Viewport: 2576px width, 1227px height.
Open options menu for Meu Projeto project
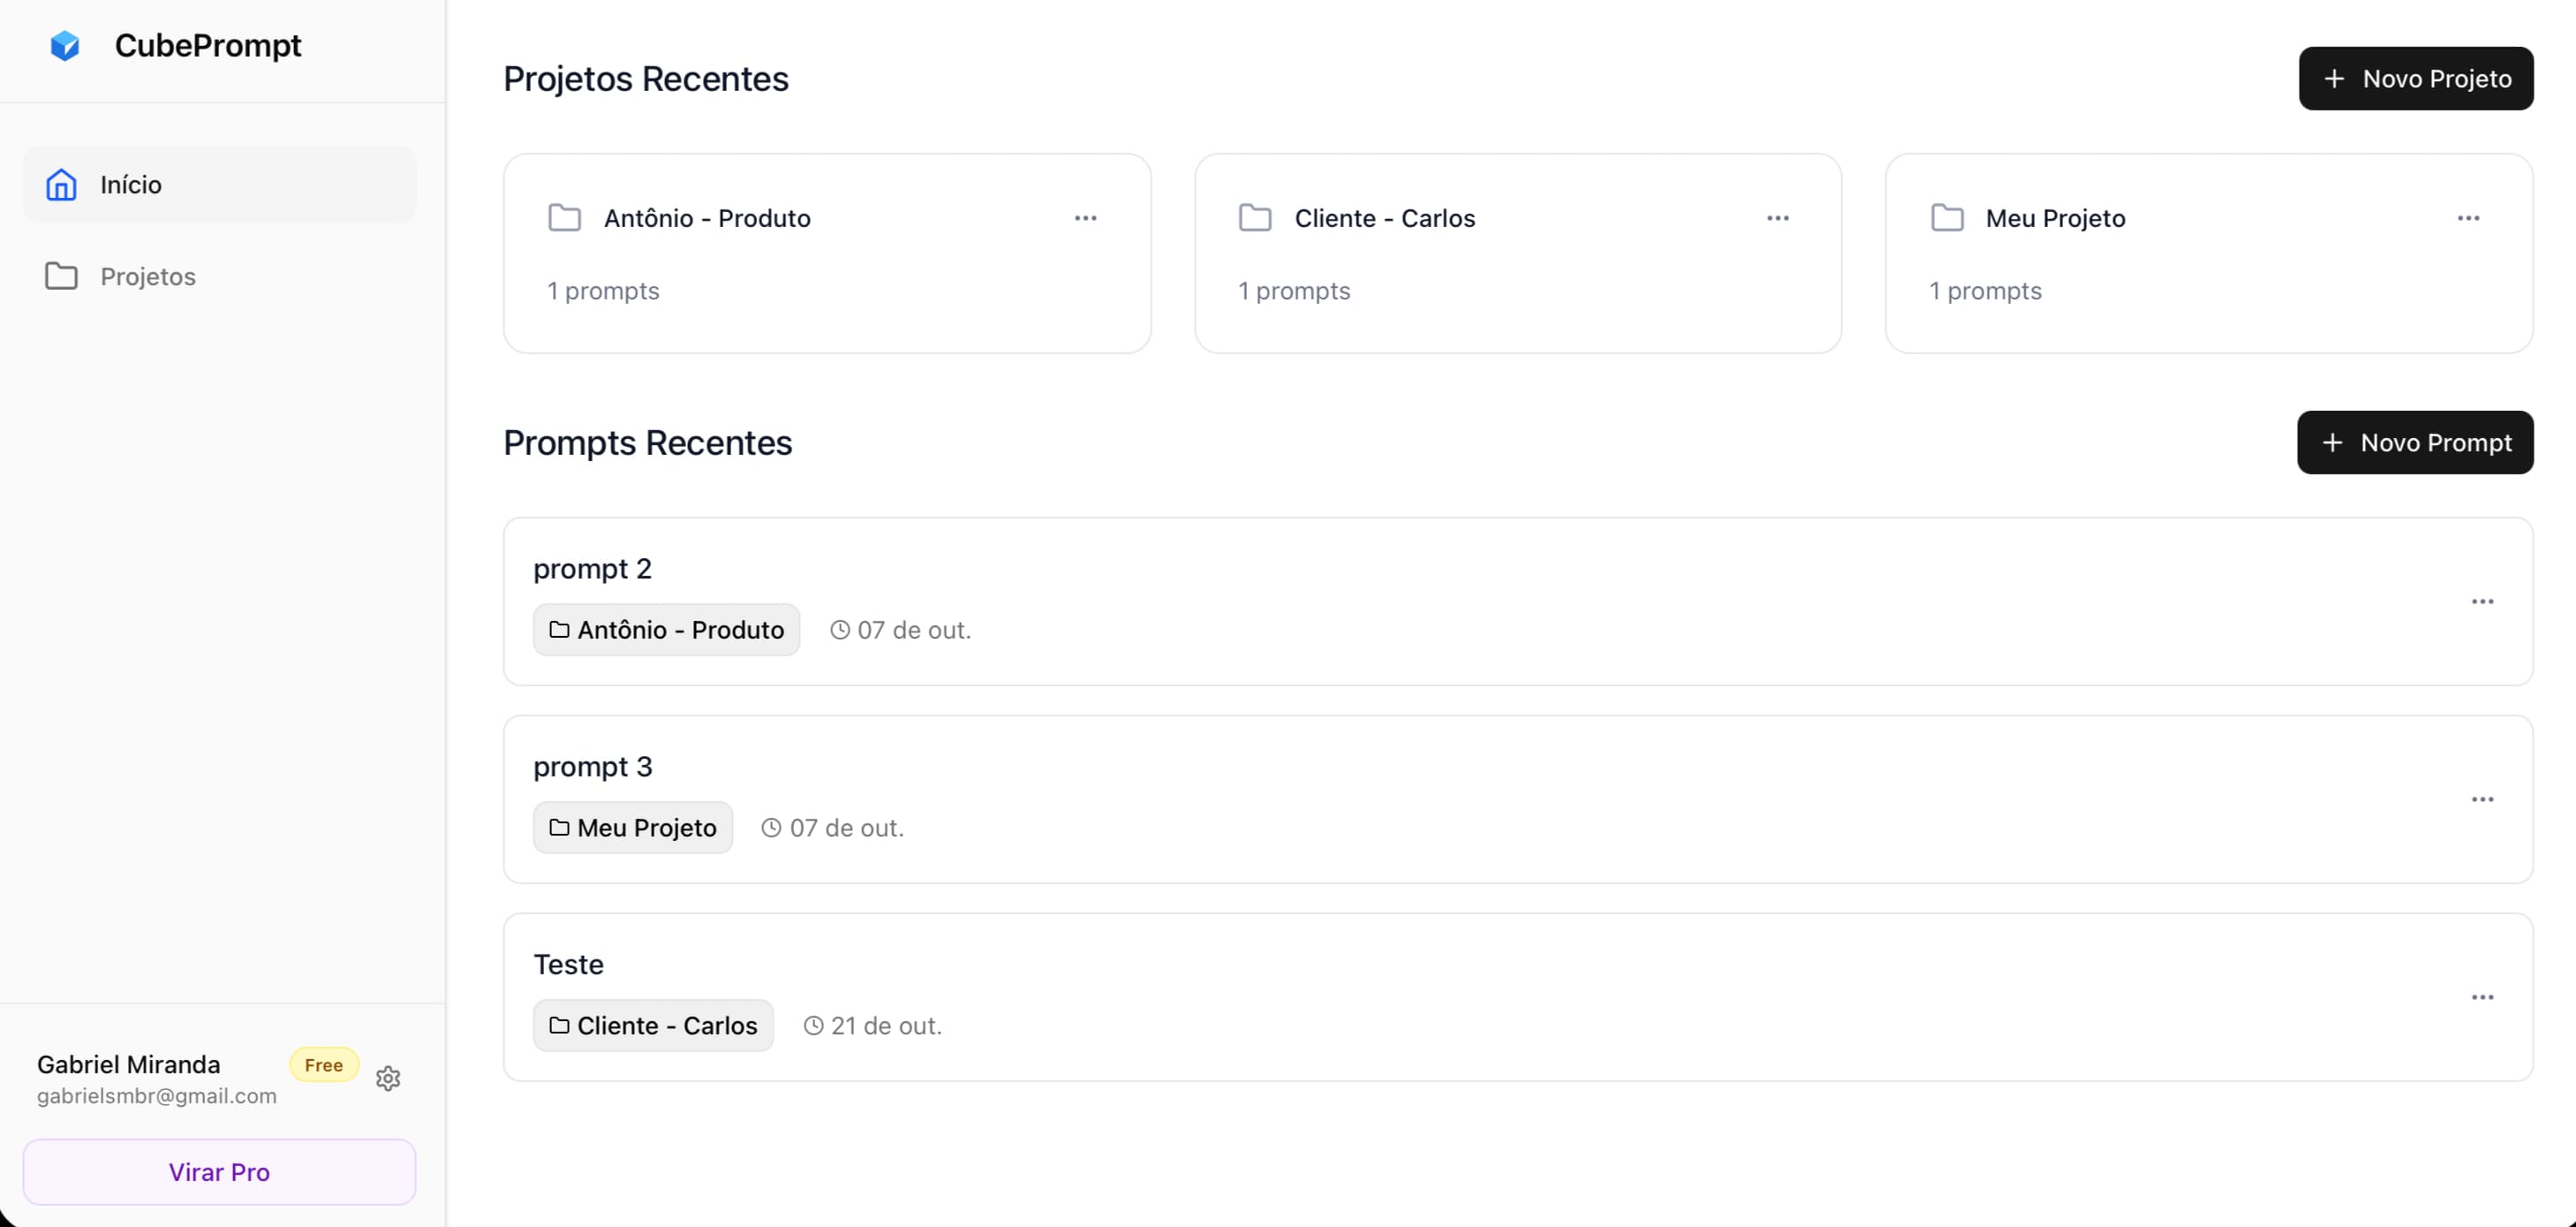2468,218
